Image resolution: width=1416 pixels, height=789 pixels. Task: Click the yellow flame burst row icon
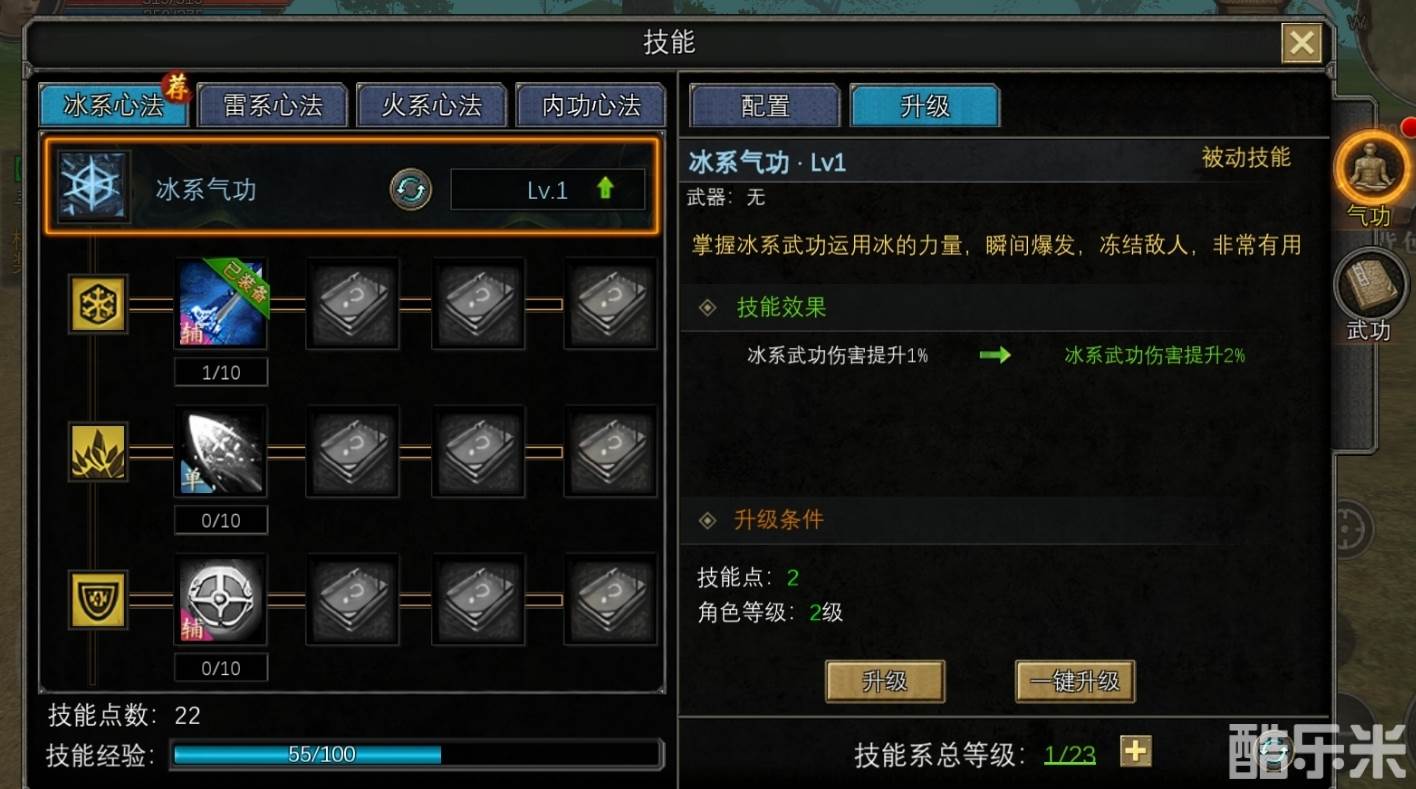click(x=98, y=451)
